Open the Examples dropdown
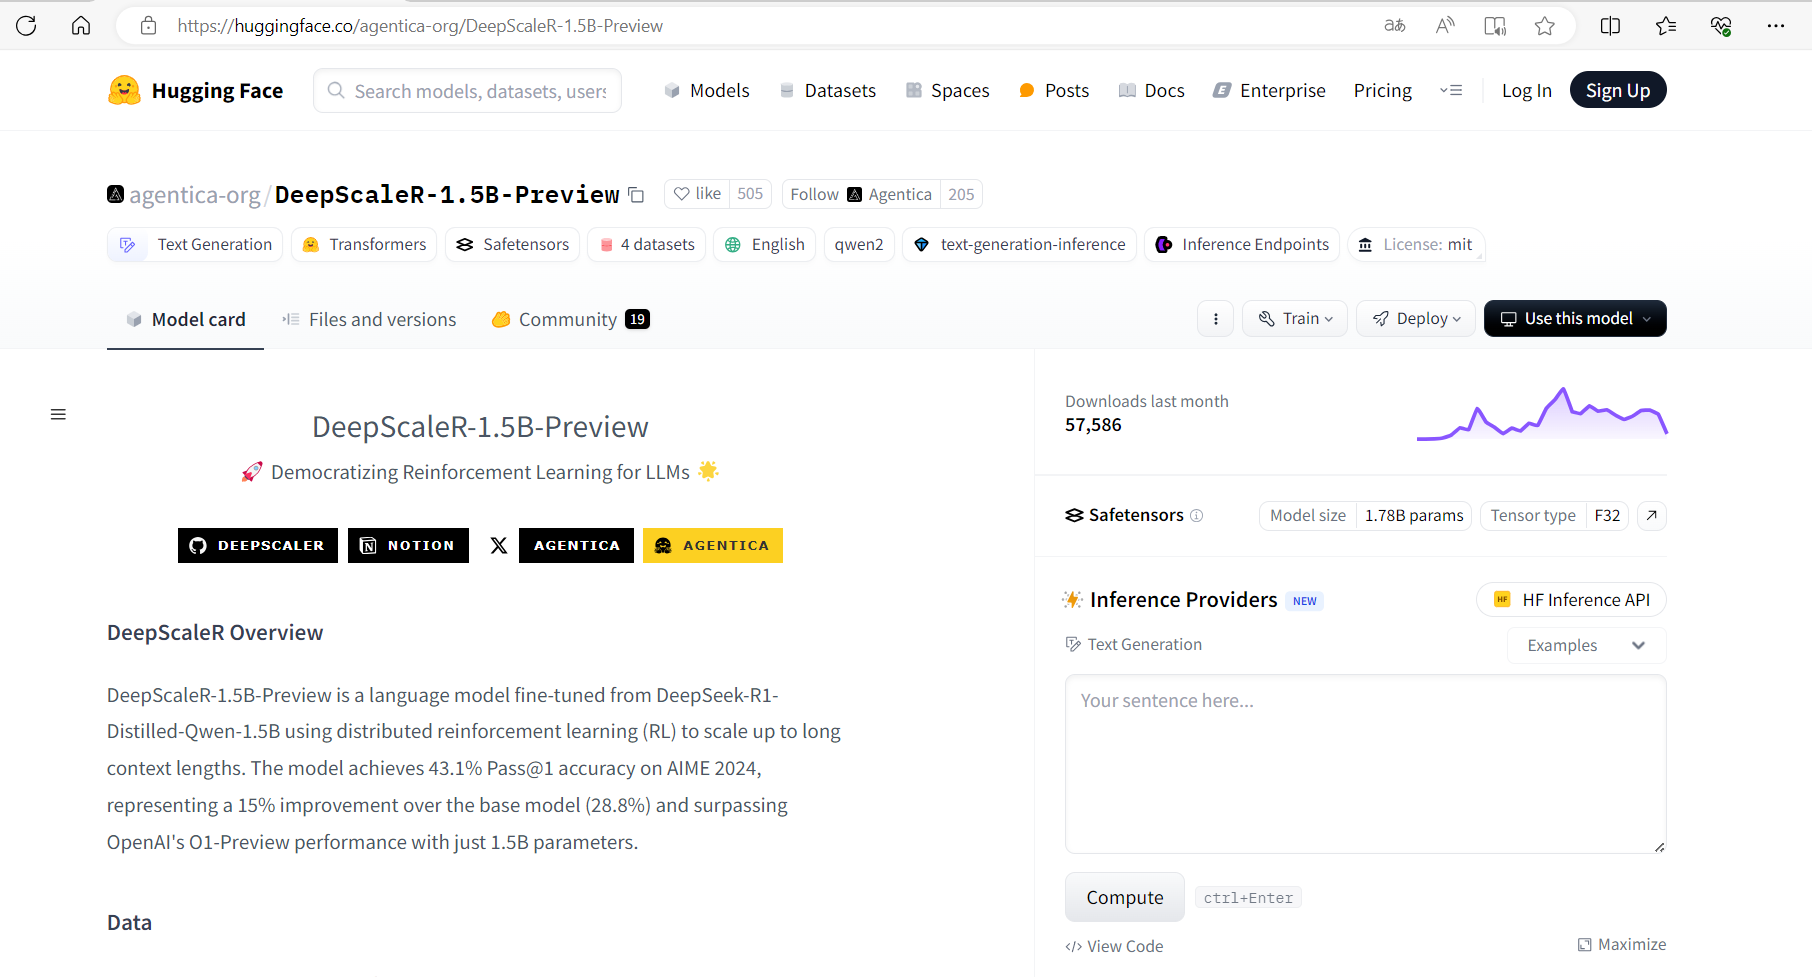Image resolution: width=1812 pixels, height=977 pixels. click(1586, 645)
